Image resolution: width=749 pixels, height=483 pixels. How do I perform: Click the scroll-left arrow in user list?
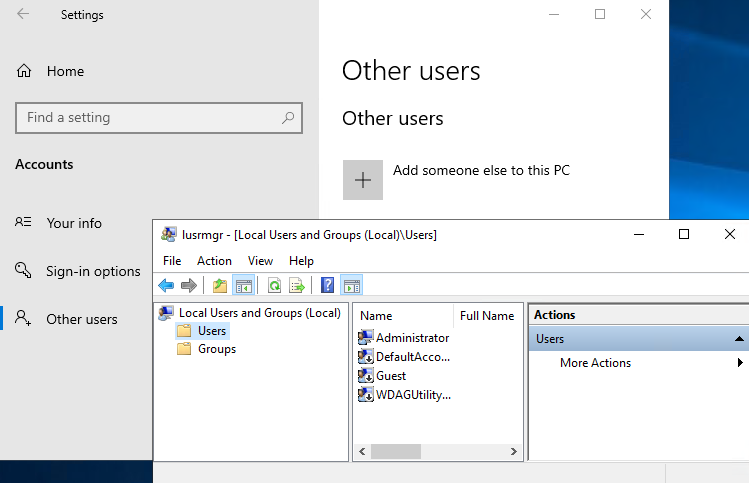tap(362, 451)
